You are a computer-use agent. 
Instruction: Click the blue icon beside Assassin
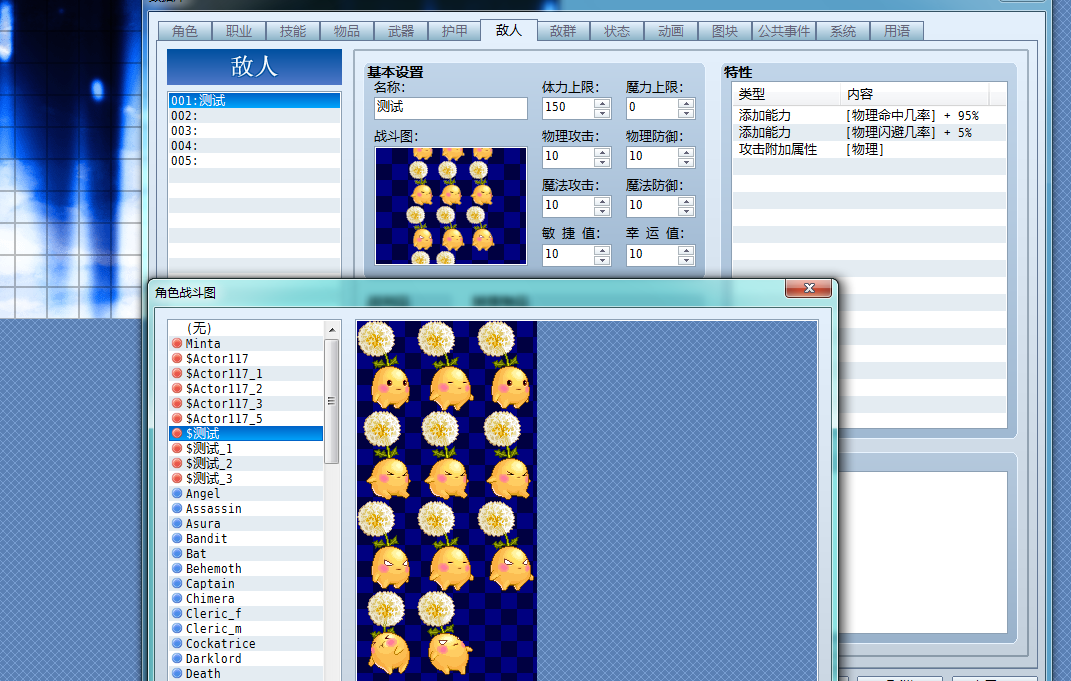tap(177, 509)
